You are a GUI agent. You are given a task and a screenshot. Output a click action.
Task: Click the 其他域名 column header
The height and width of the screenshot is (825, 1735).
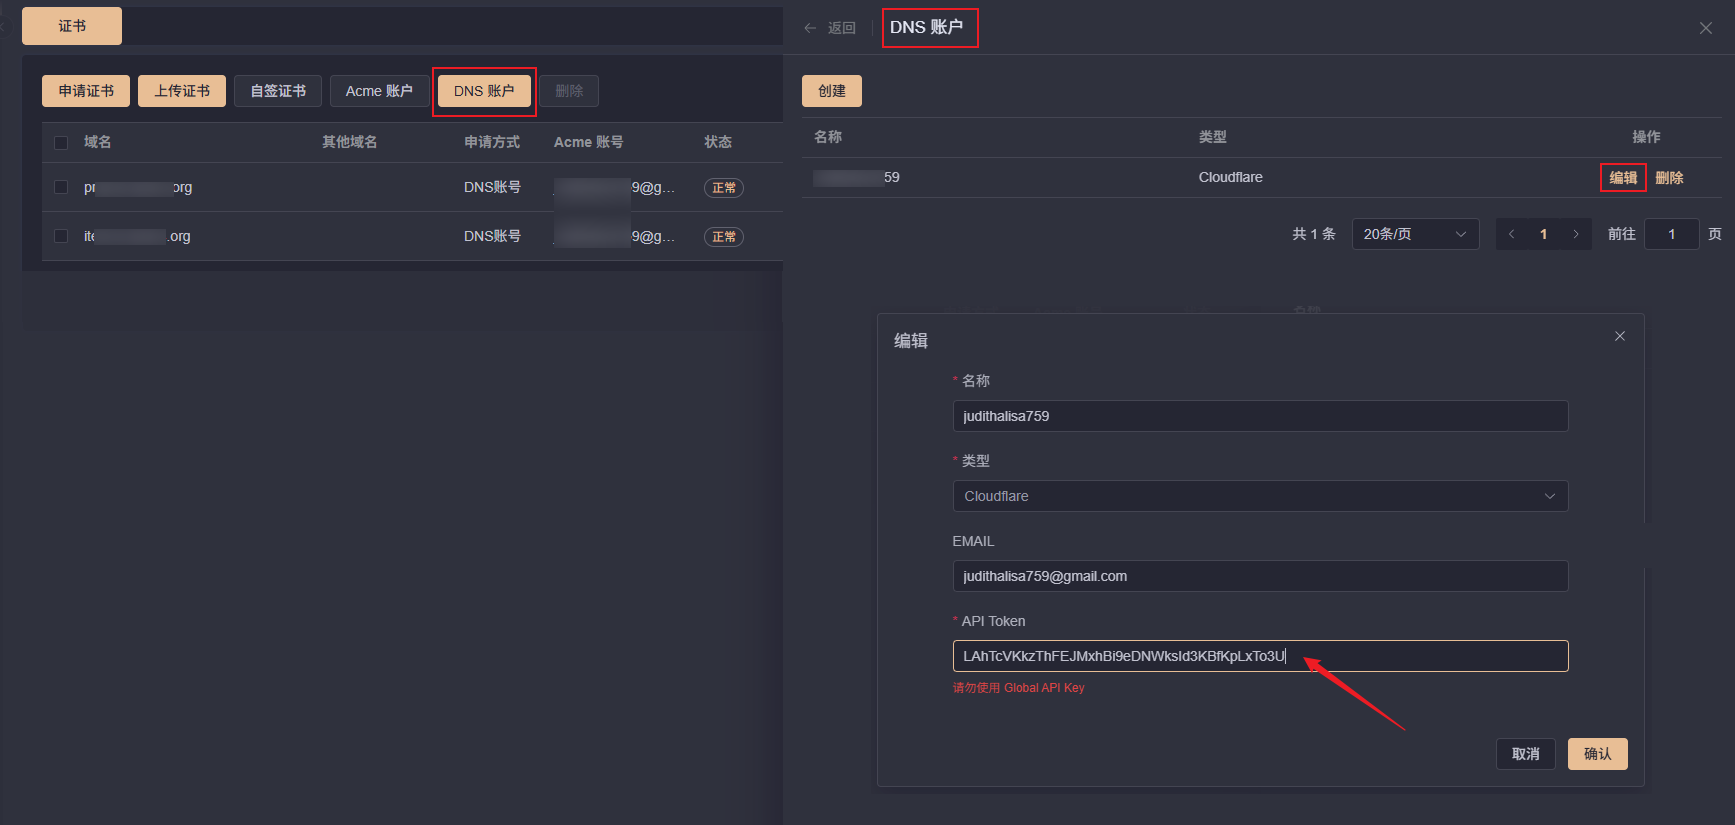pos(350,142)
